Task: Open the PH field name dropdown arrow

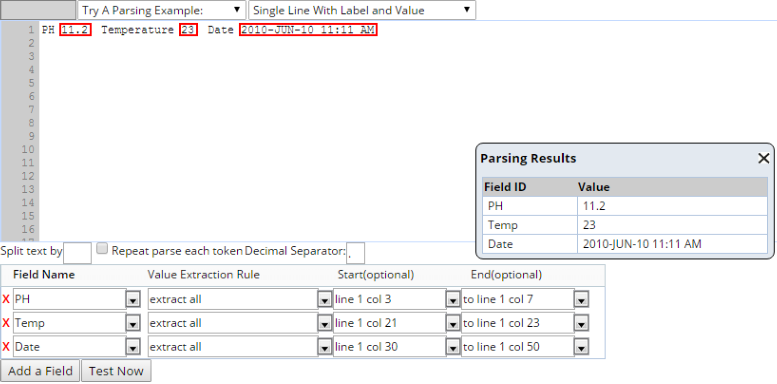Action: pyautogui.click(x=133, y=300)
